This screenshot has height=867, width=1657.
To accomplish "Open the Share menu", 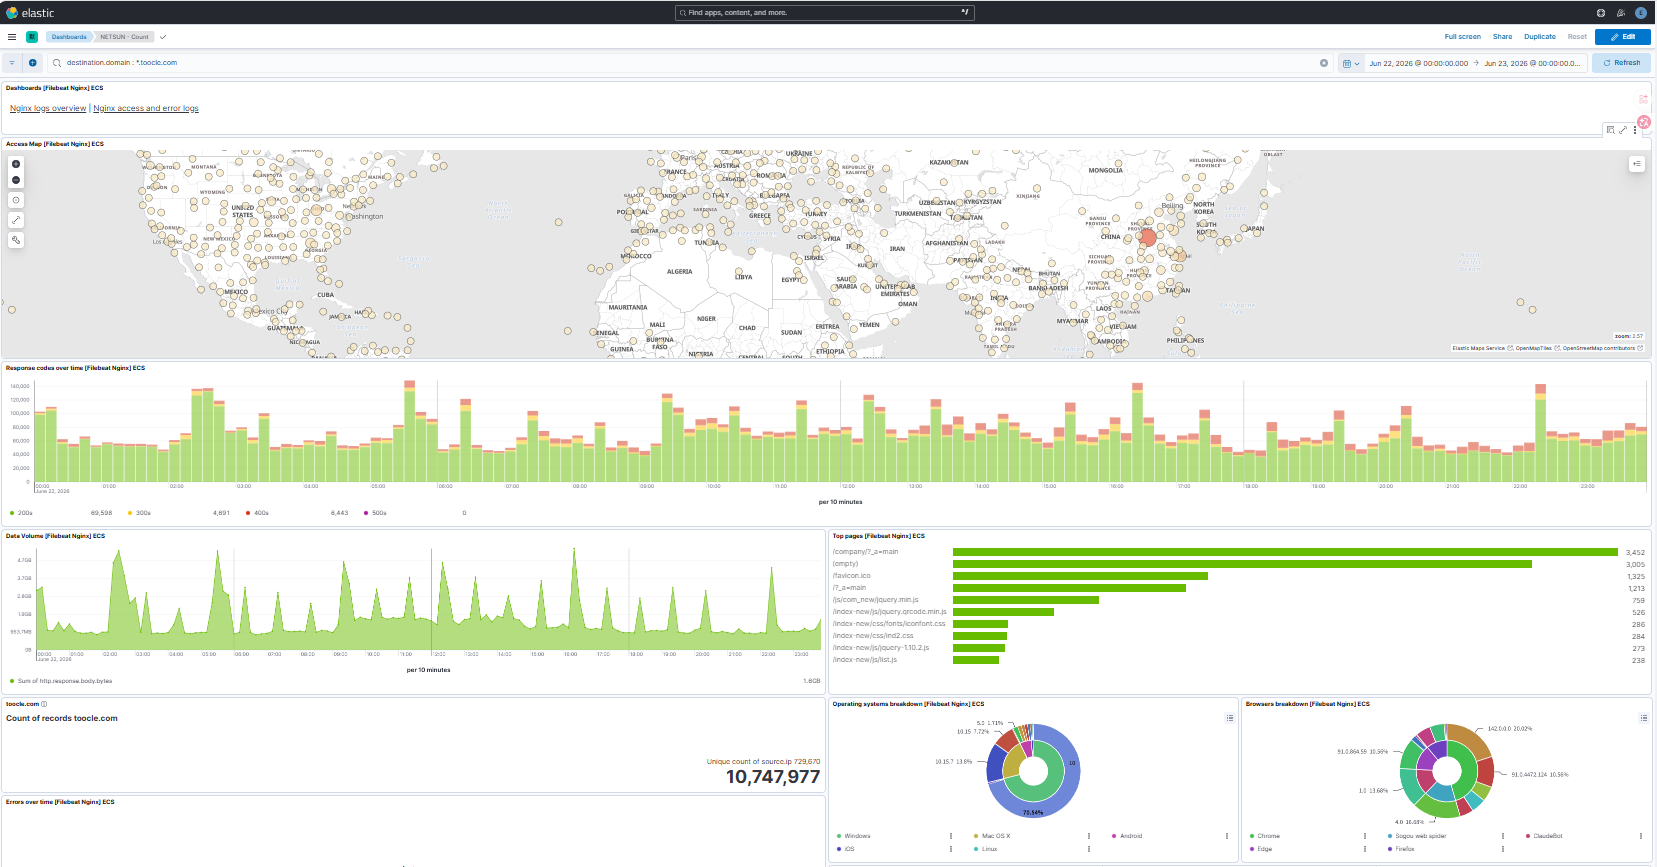I will 1502,37.
